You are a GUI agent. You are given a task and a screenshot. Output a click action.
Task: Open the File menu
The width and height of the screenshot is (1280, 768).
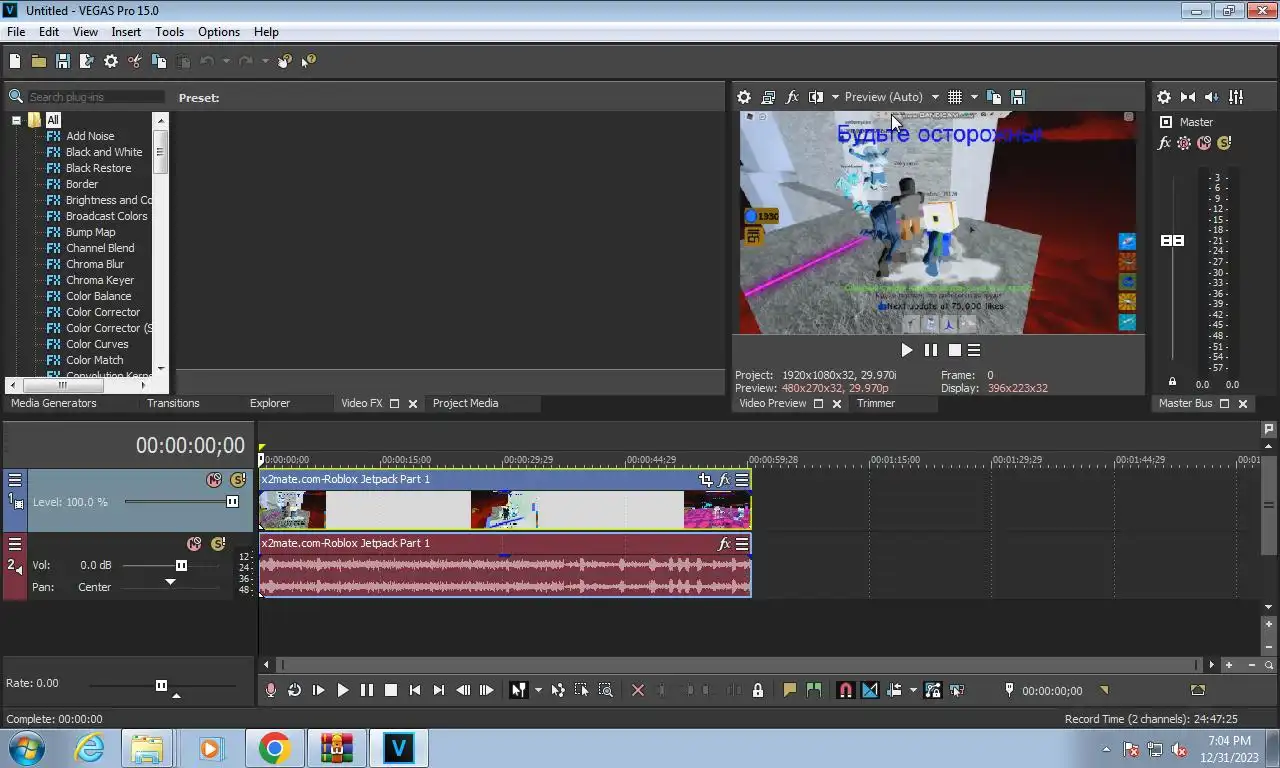click(x=16, y=32)
